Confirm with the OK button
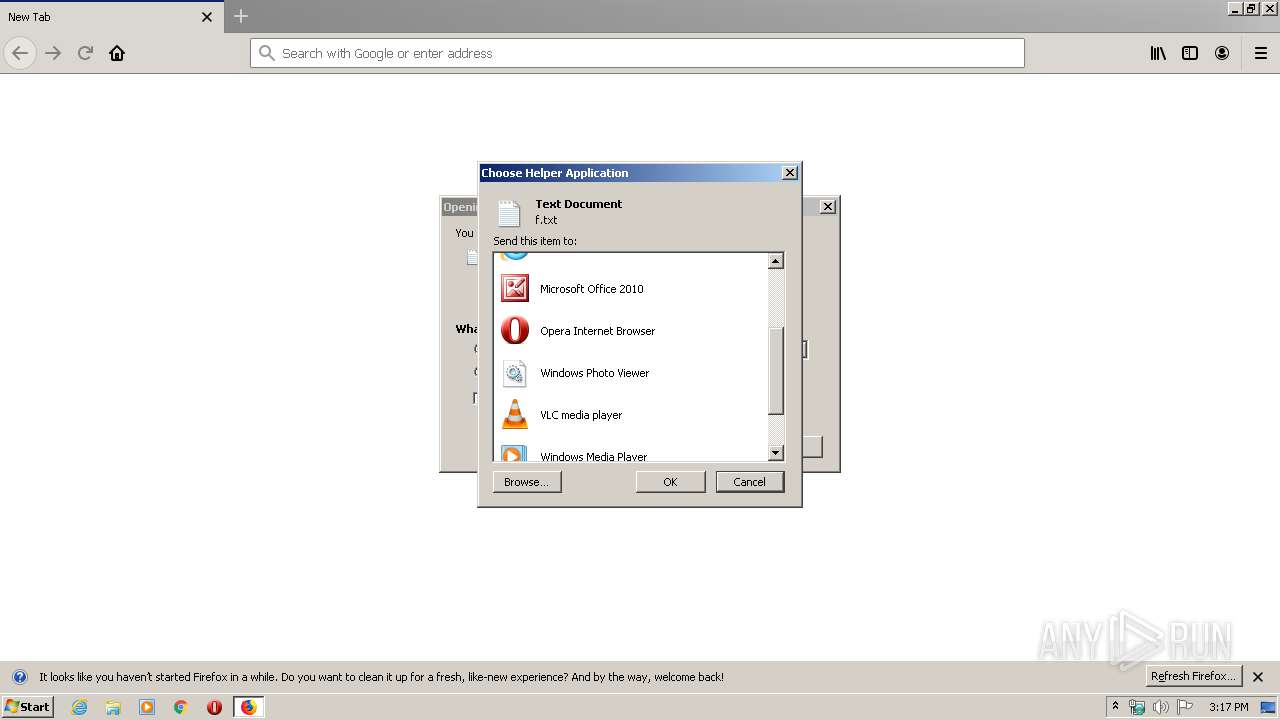 [670, 482]
